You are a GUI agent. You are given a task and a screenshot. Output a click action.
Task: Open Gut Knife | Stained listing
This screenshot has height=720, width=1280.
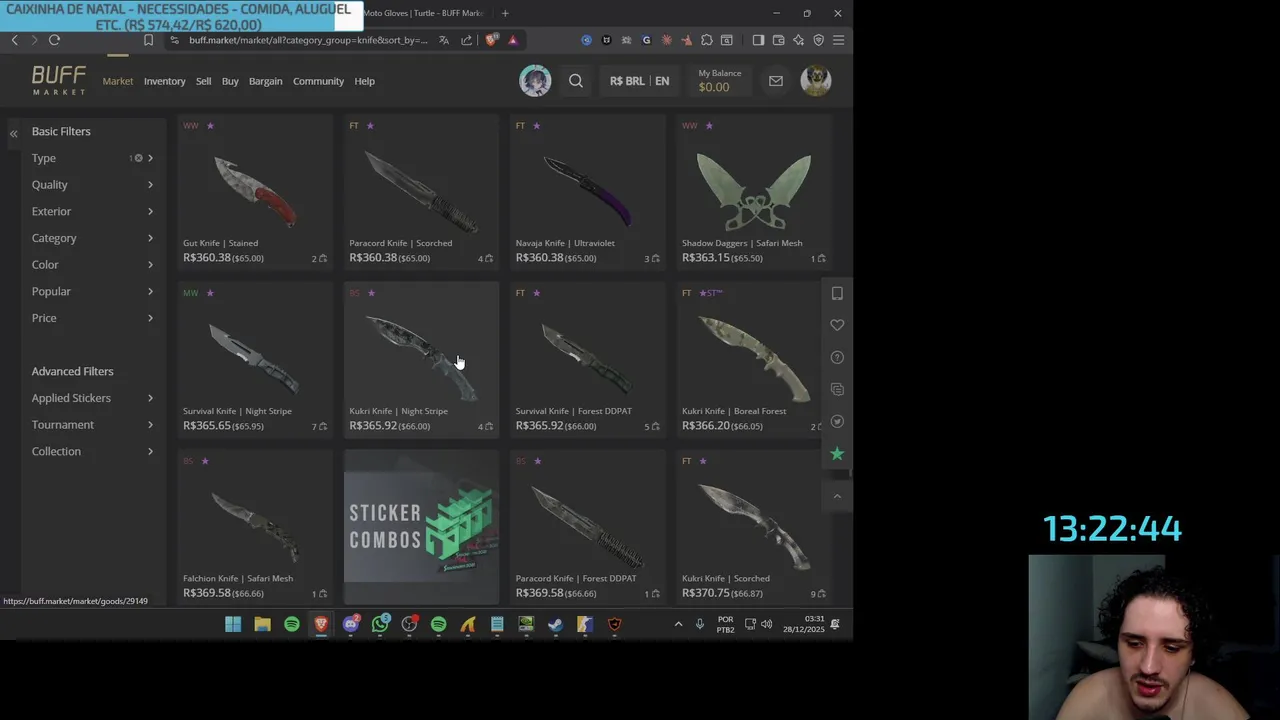click(x=255, y=191)
